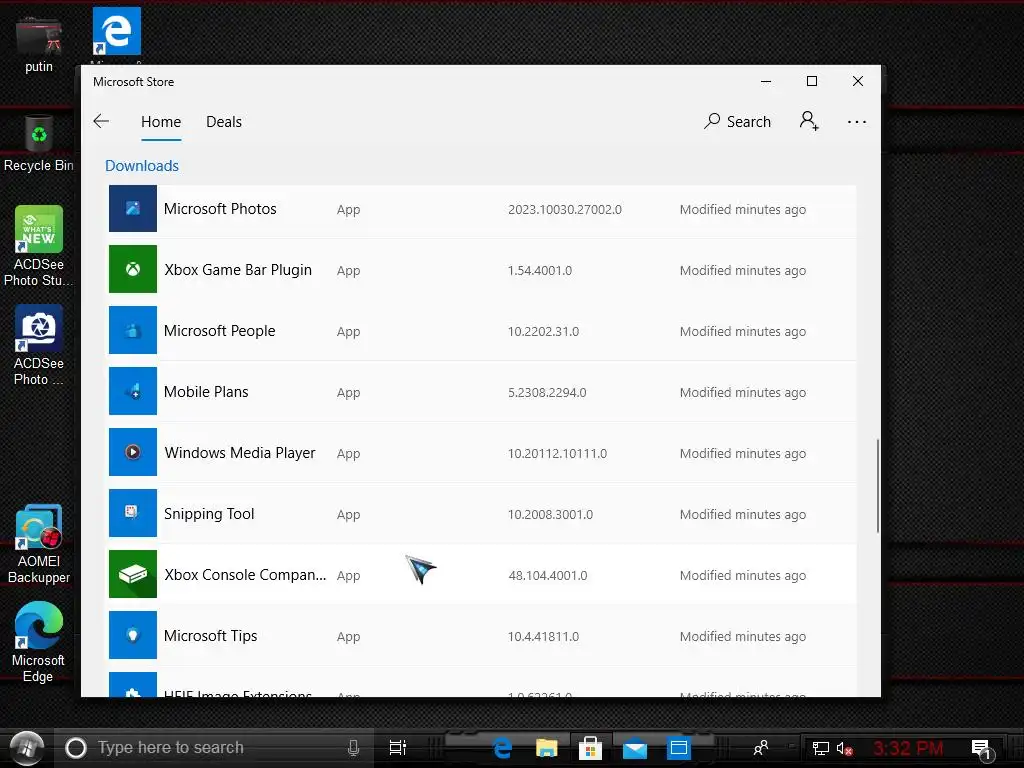Select the Mobile Plans name
The width and height of the screenshot is (1024, 768).
pos(206,392)
